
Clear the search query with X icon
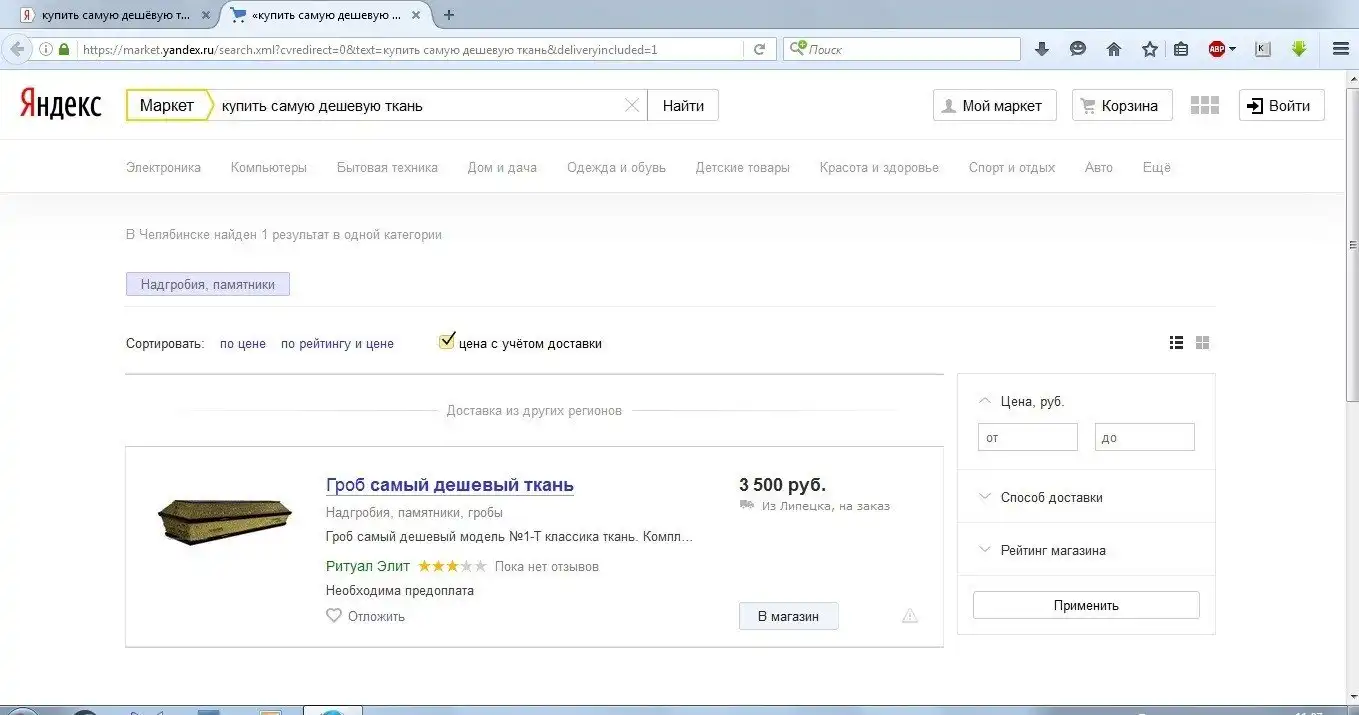[x=632, y=106]
